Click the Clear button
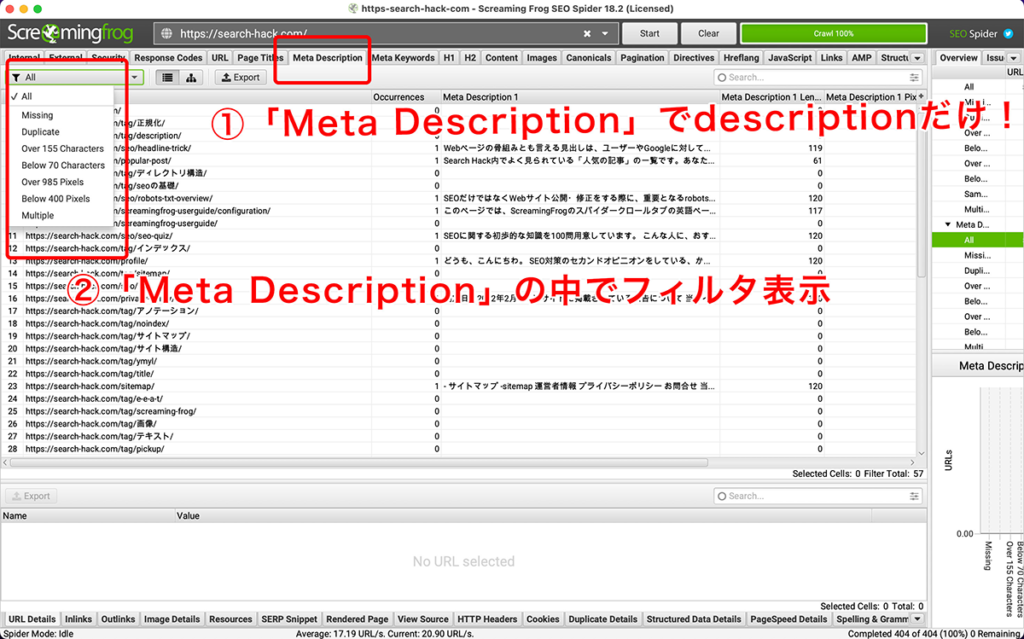This screenshot has height=639, width=1024. [708, 33]
